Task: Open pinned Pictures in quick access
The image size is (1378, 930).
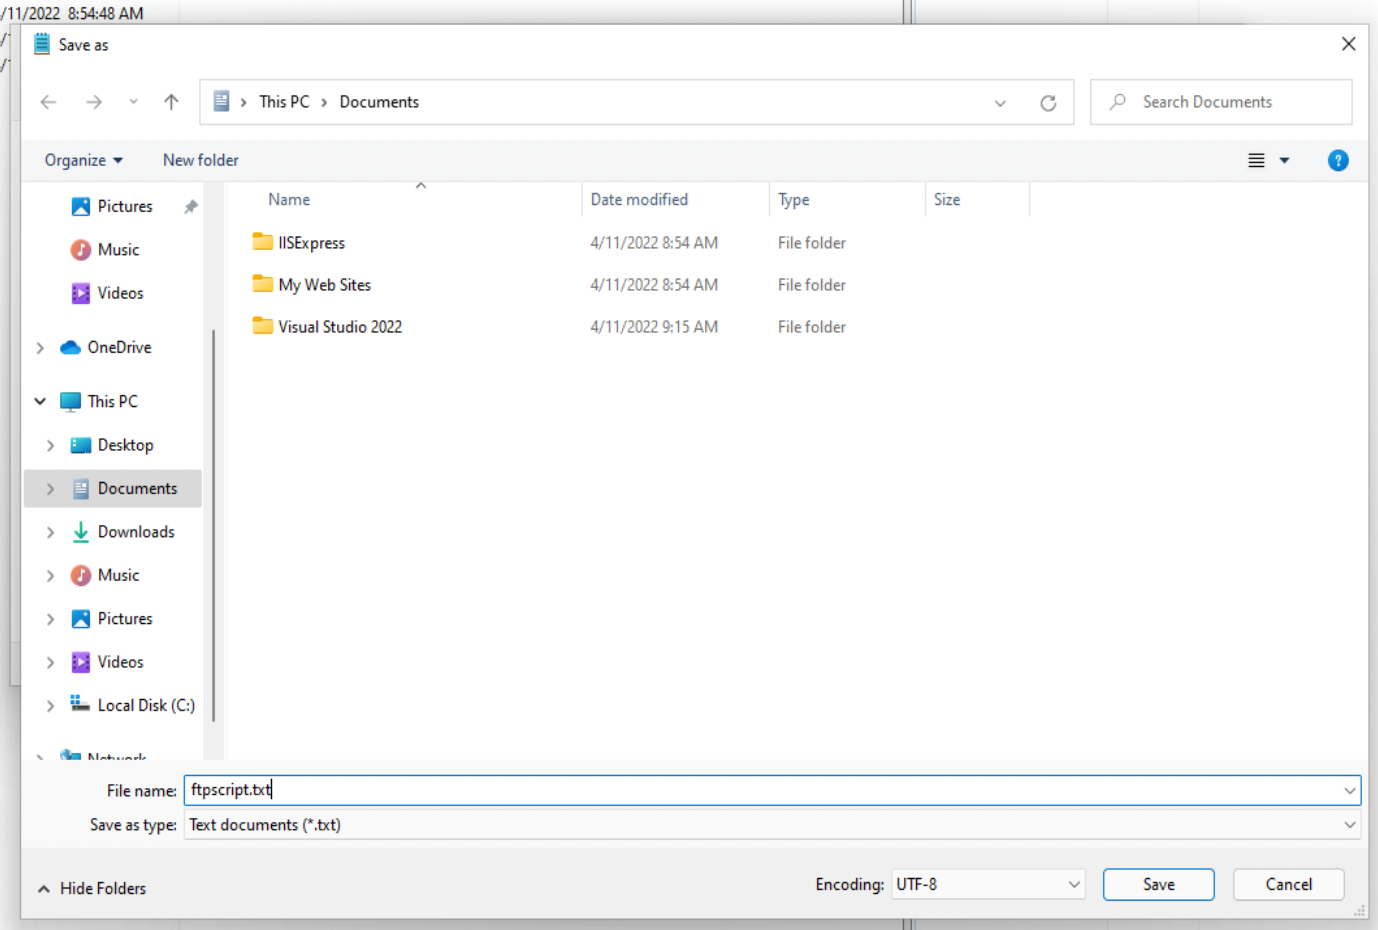Action: coord(124,206)
